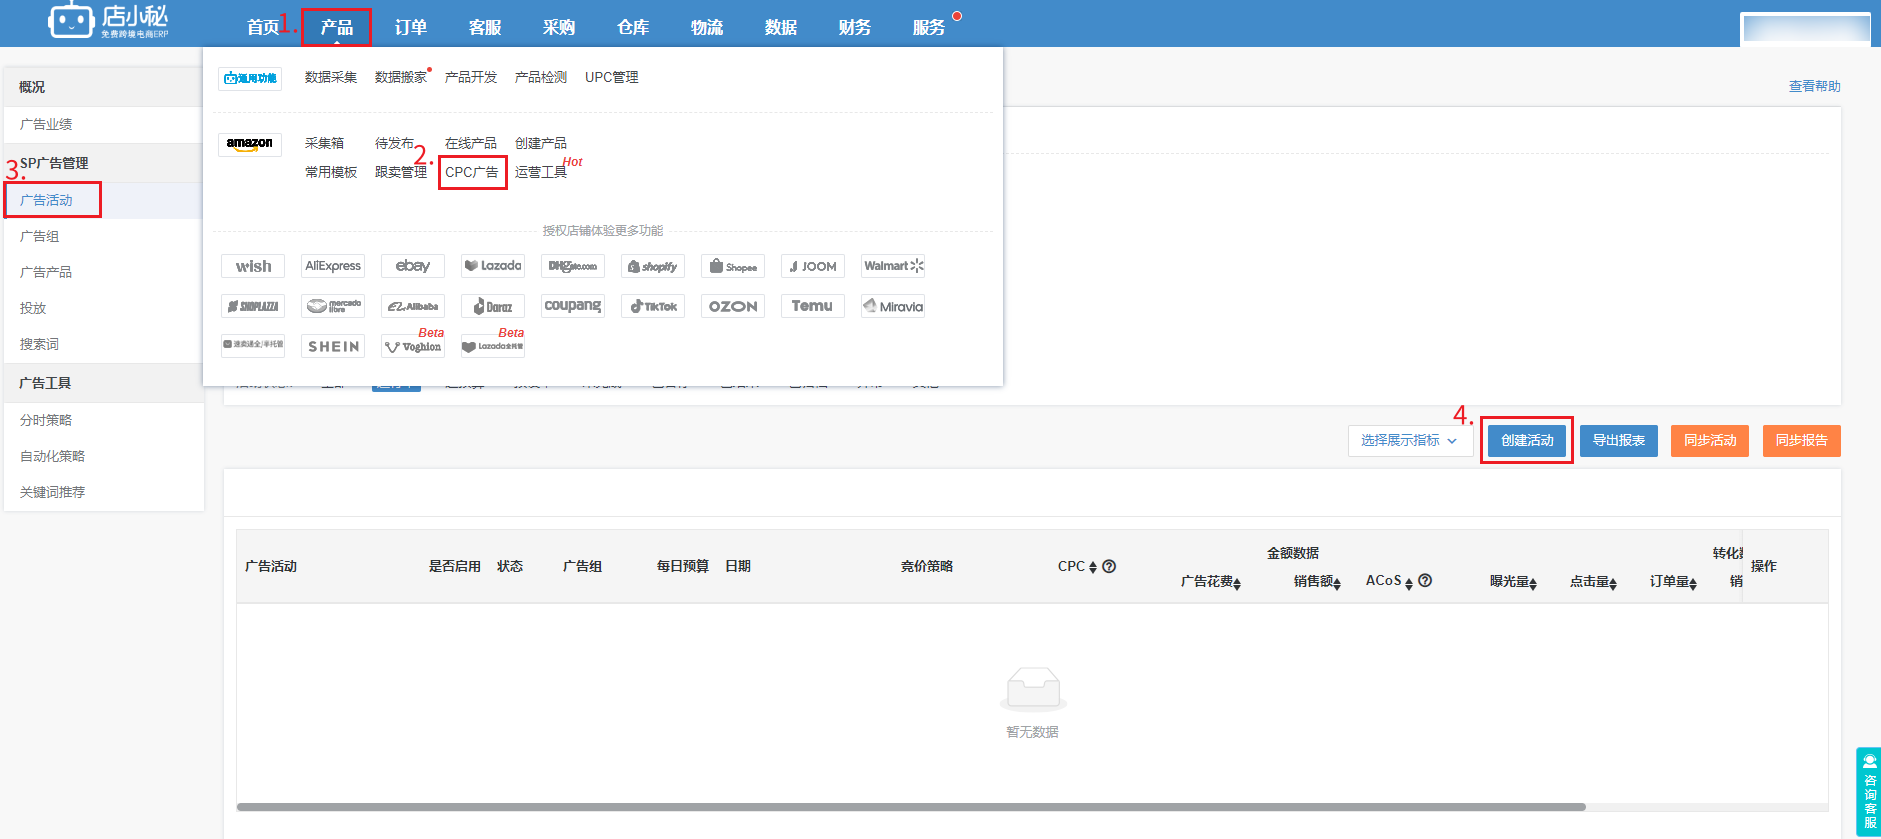Screen dimensions: 1881x839
Task: Open the 咨询客服 support widget
Action: pos(1869,792)
